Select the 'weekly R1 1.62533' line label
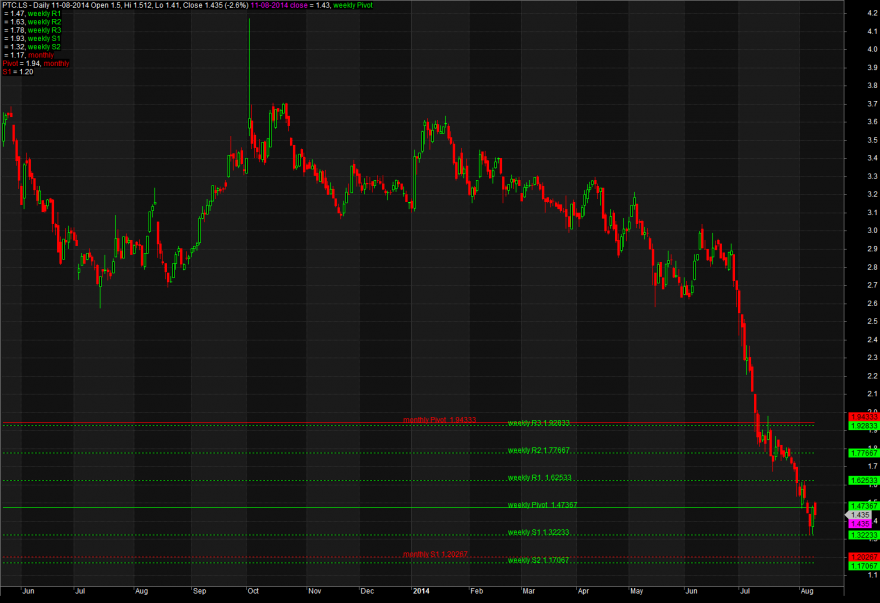Viewport: 880px width, 603px height. [x=539, y=478]
